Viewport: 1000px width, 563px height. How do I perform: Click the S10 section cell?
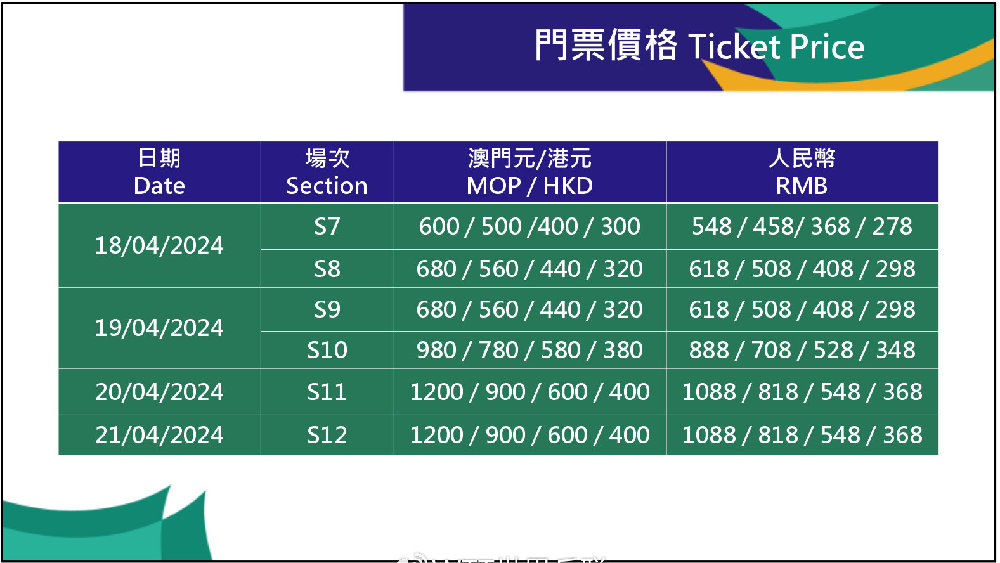(x=327, y=350)
